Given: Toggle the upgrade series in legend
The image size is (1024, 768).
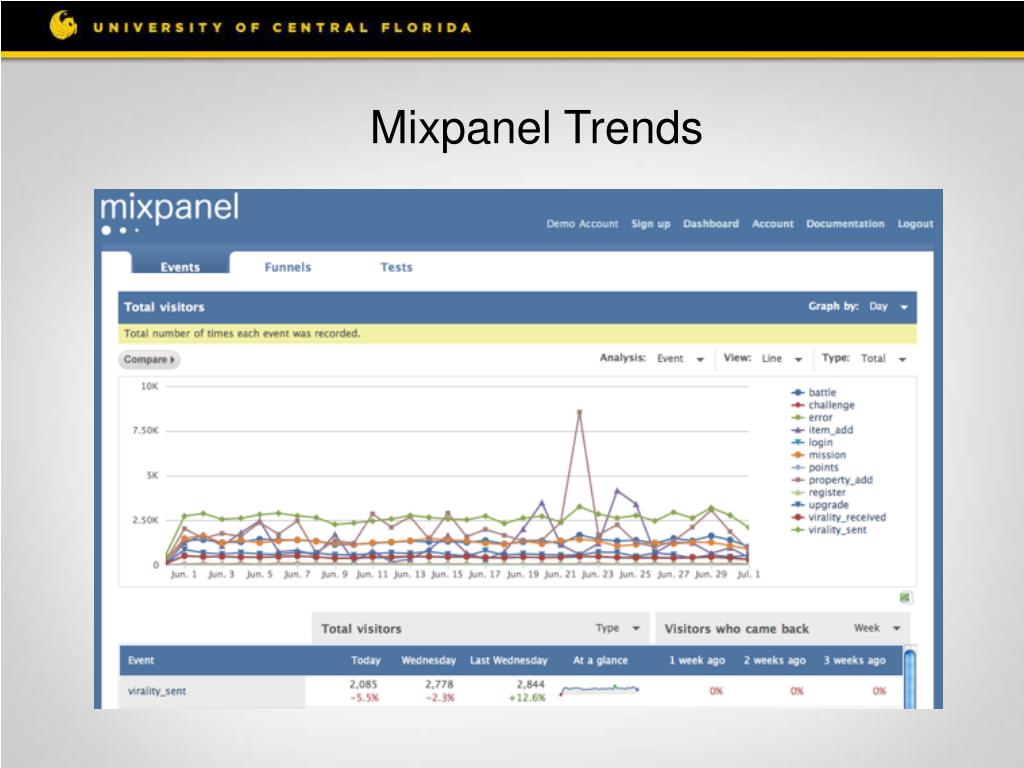Looking at the screenshot, I should pyautogui.click(x=820, y=505).
